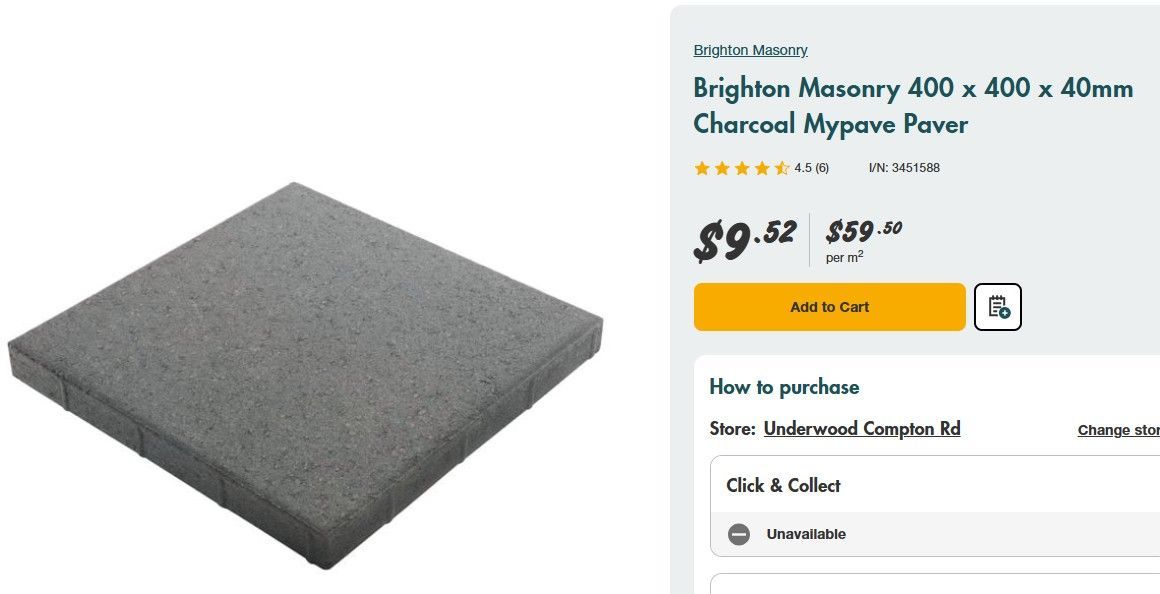Click the first rating star
Viewport: 1160px width, 594px height.
(x=702, y=168)
